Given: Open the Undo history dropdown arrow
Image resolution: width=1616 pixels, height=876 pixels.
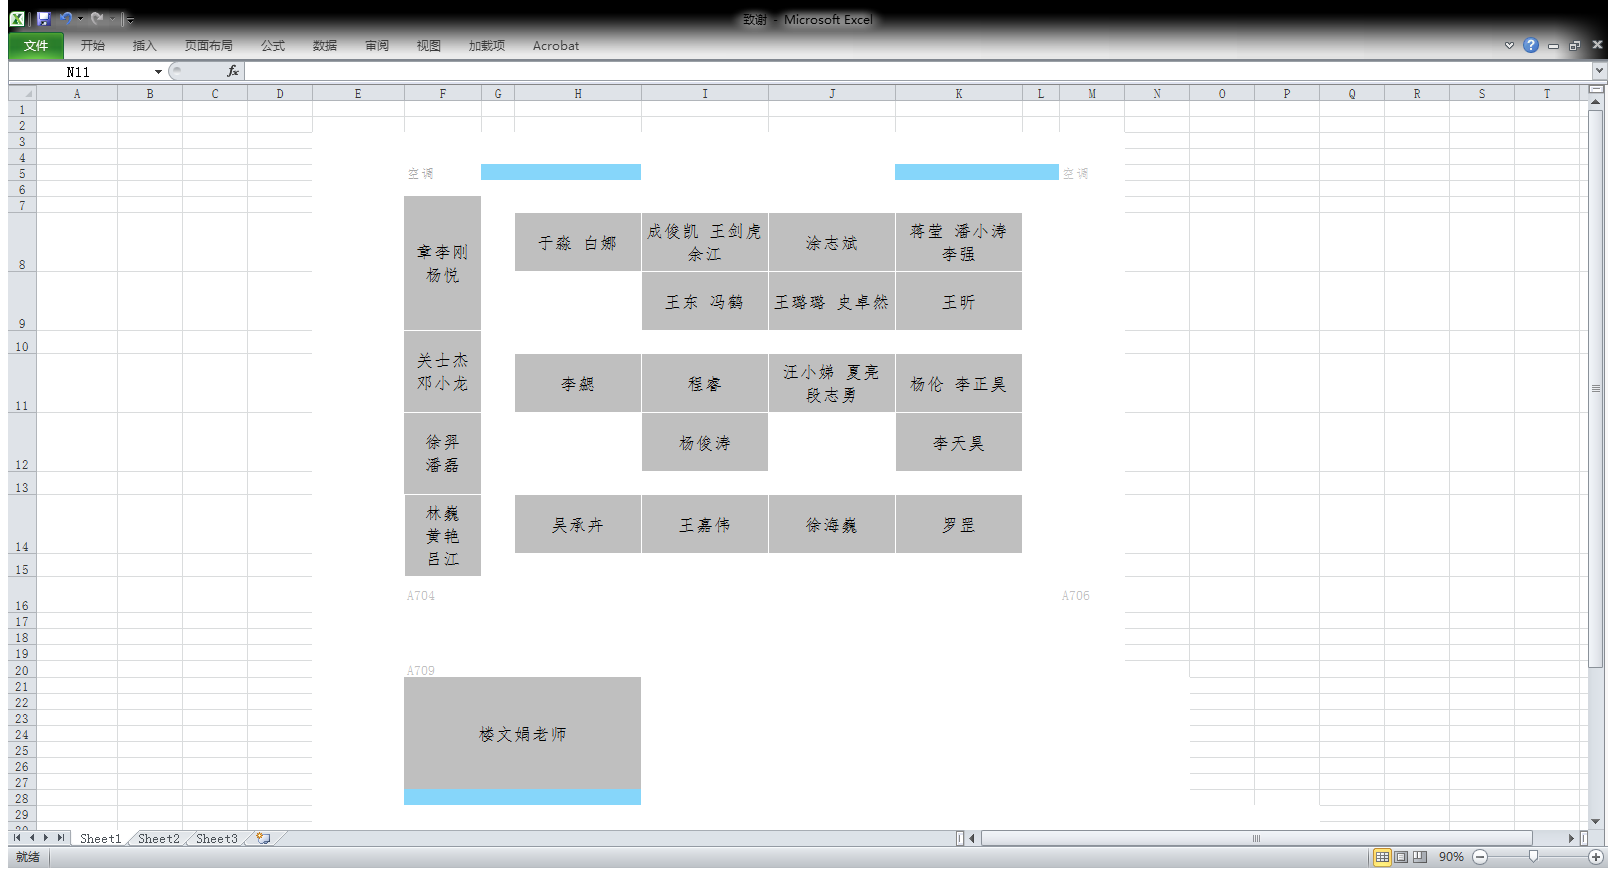Looking at the screenshot, I should (x=81, y=19).
